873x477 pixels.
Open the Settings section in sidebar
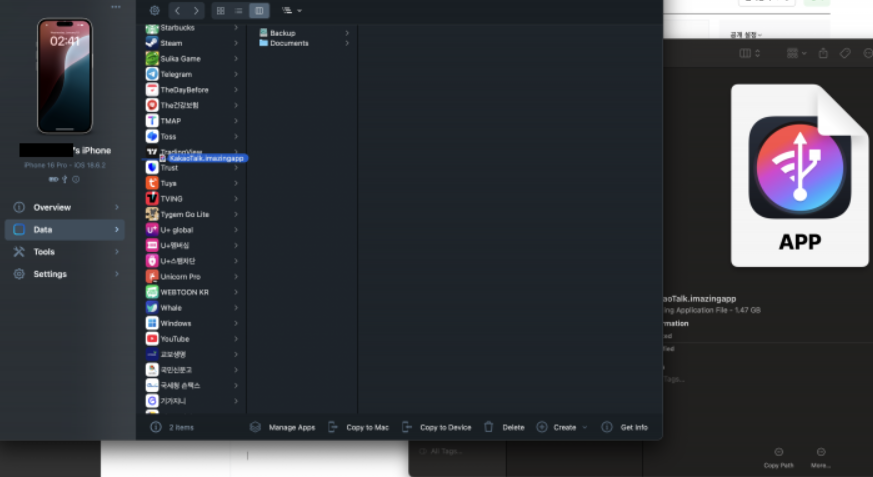(x=65, y=274)
